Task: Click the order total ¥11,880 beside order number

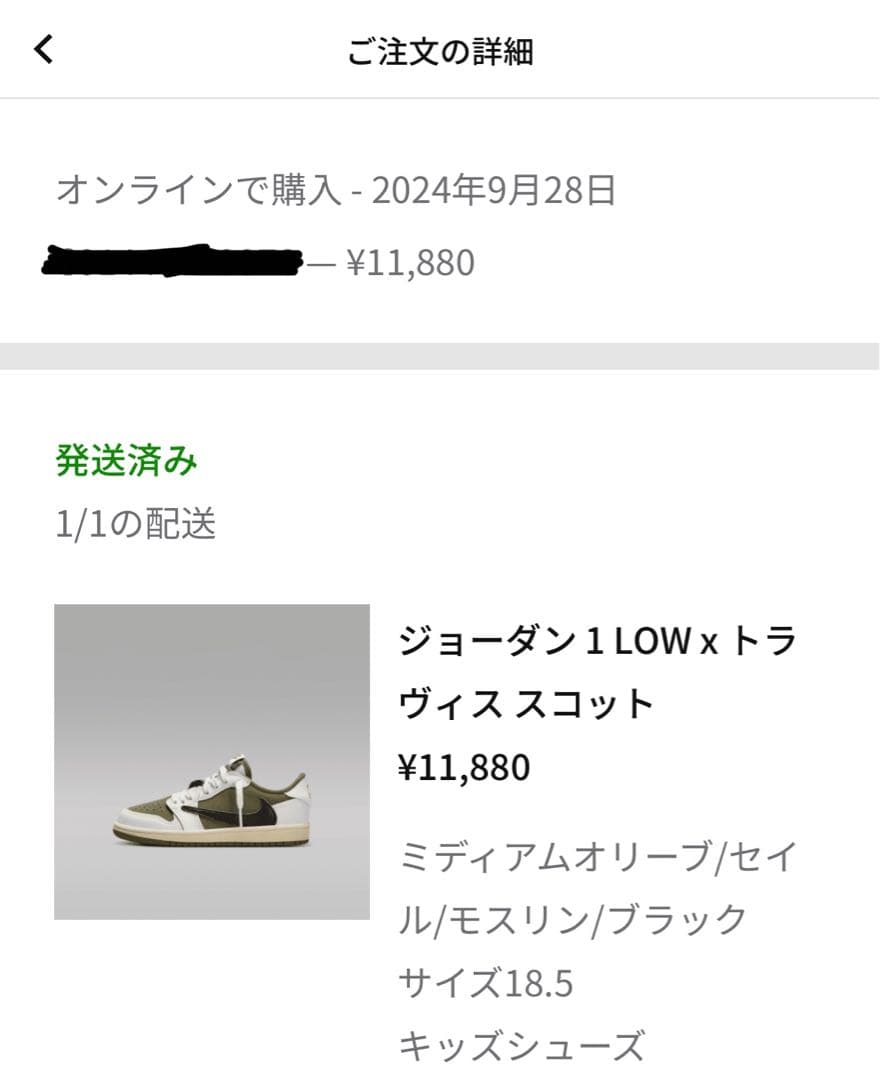Action: tap(410, 263)
